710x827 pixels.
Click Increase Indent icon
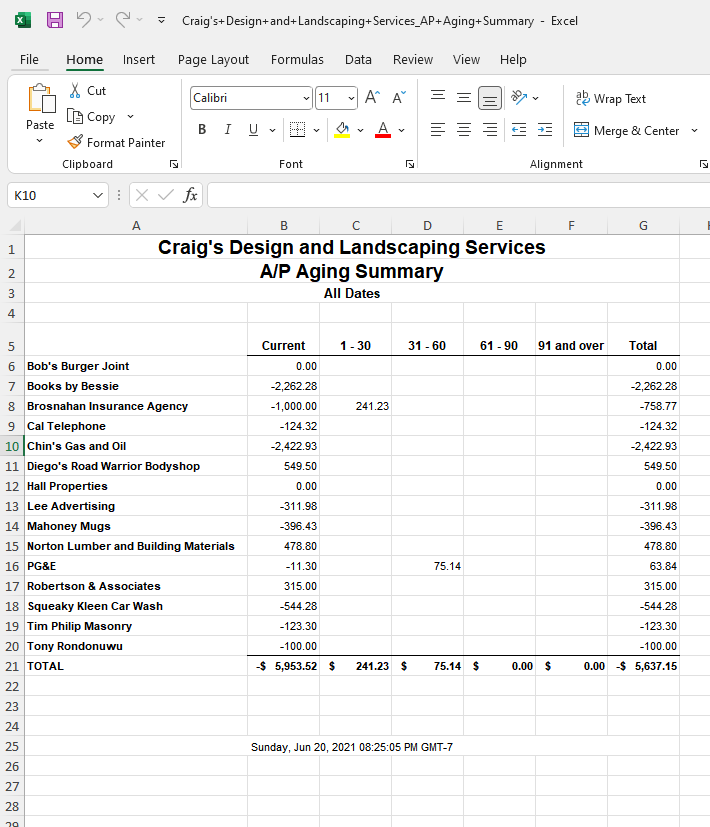click(545, 130)
